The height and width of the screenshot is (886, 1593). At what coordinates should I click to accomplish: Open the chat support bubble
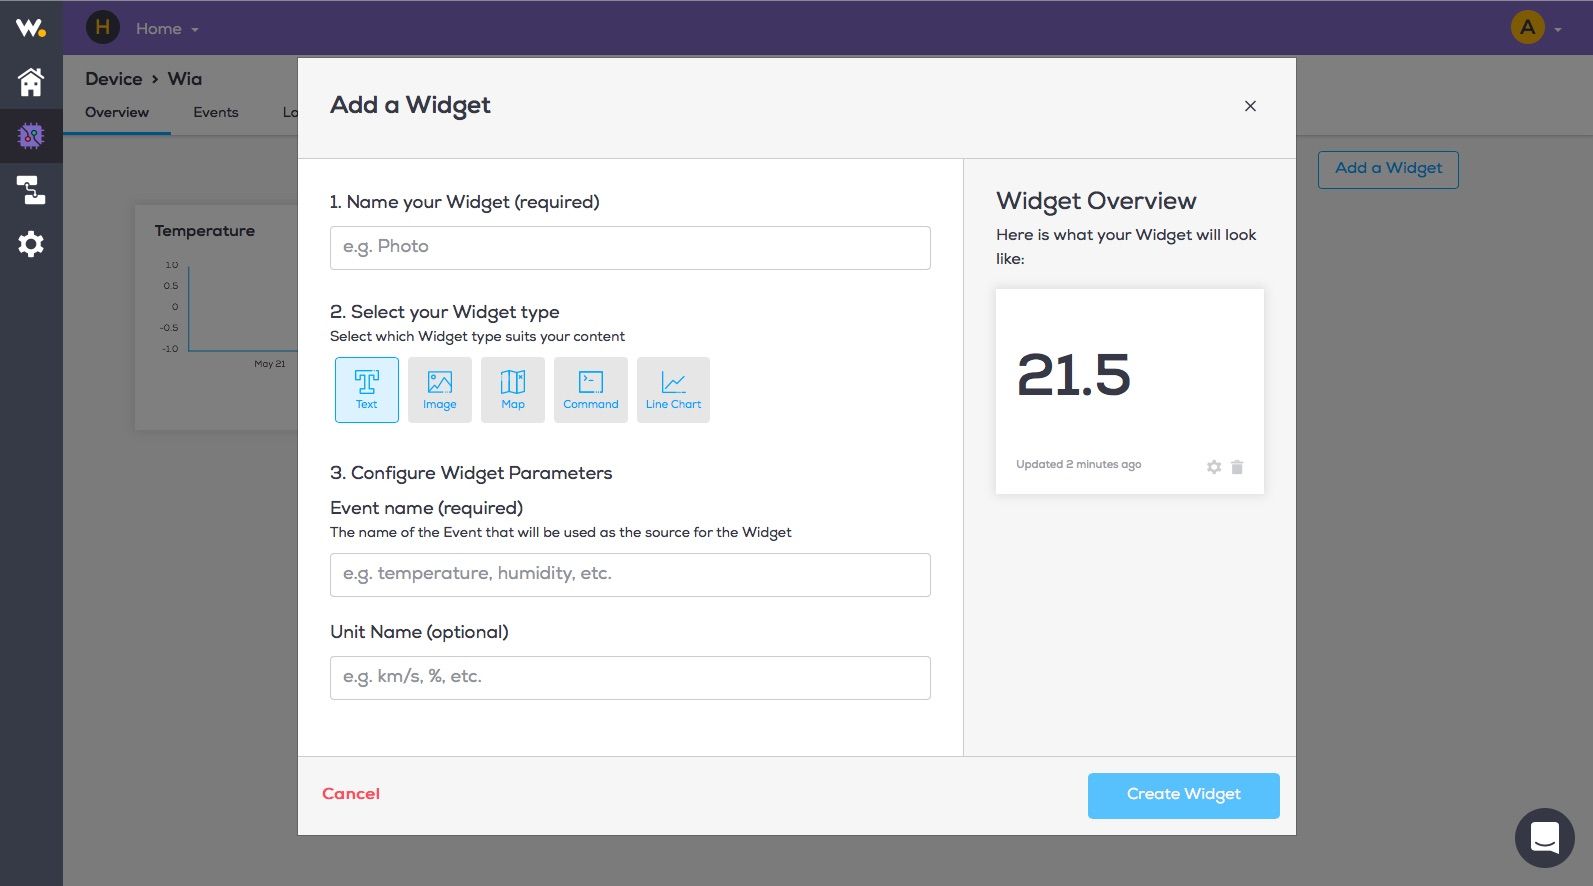pyautogui.click(x=1544, y=837)
